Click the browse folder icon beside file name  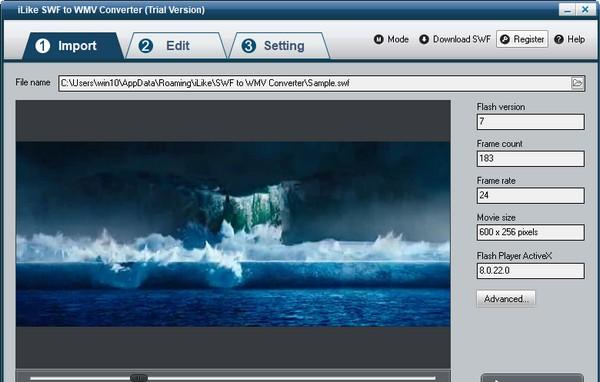point(577,83)
